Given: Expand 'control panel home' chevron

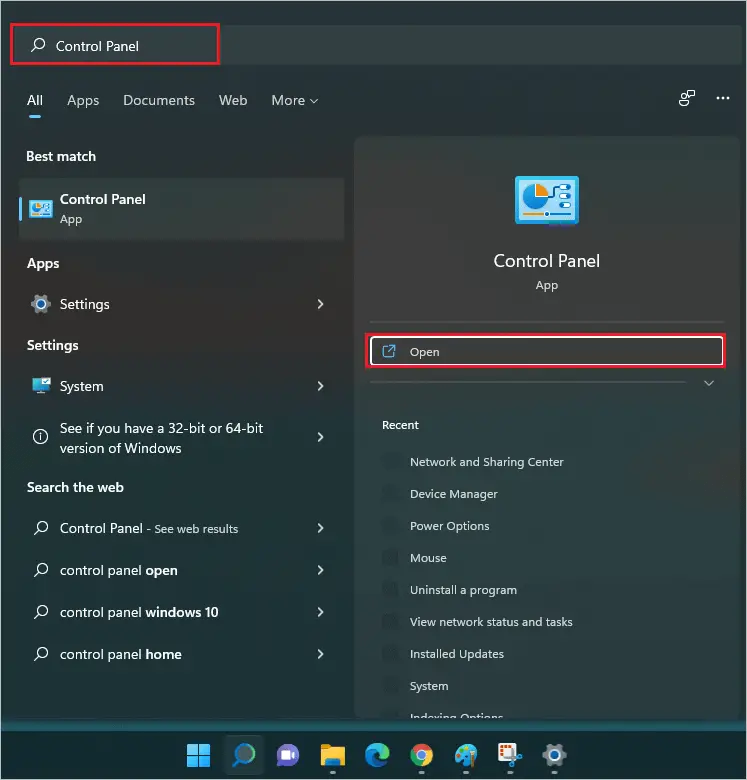Looking at the screenshot, I should [x=320, y=654].
